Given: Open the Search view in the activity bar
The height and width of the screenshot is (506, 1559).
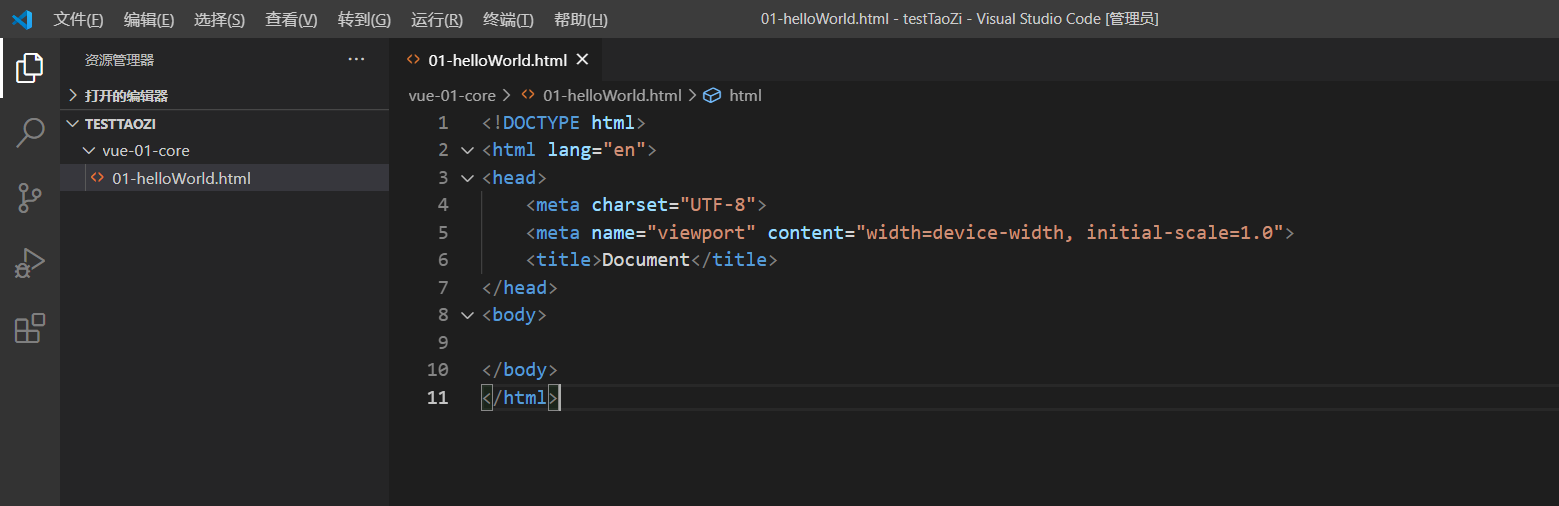Looking at the screenshot, I should 30,132.
